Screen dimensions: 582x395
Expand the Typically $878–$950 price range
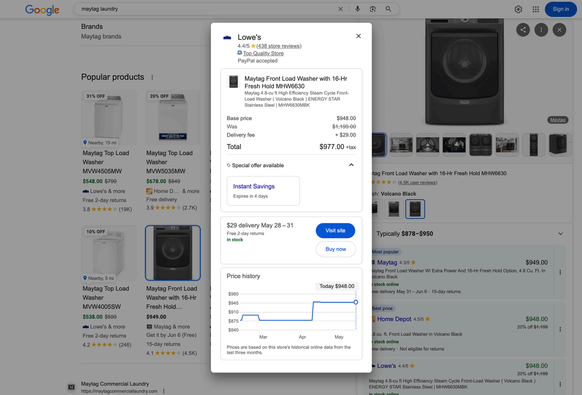pos(560,234)
